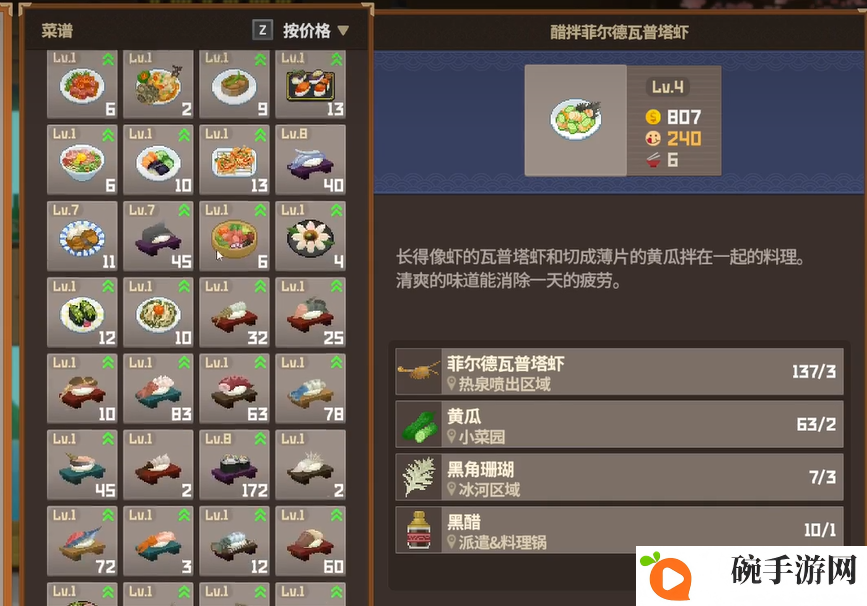Select the Lv.8 recipe with count 40
Screen dimensions: 867x606
coord(311,159)
